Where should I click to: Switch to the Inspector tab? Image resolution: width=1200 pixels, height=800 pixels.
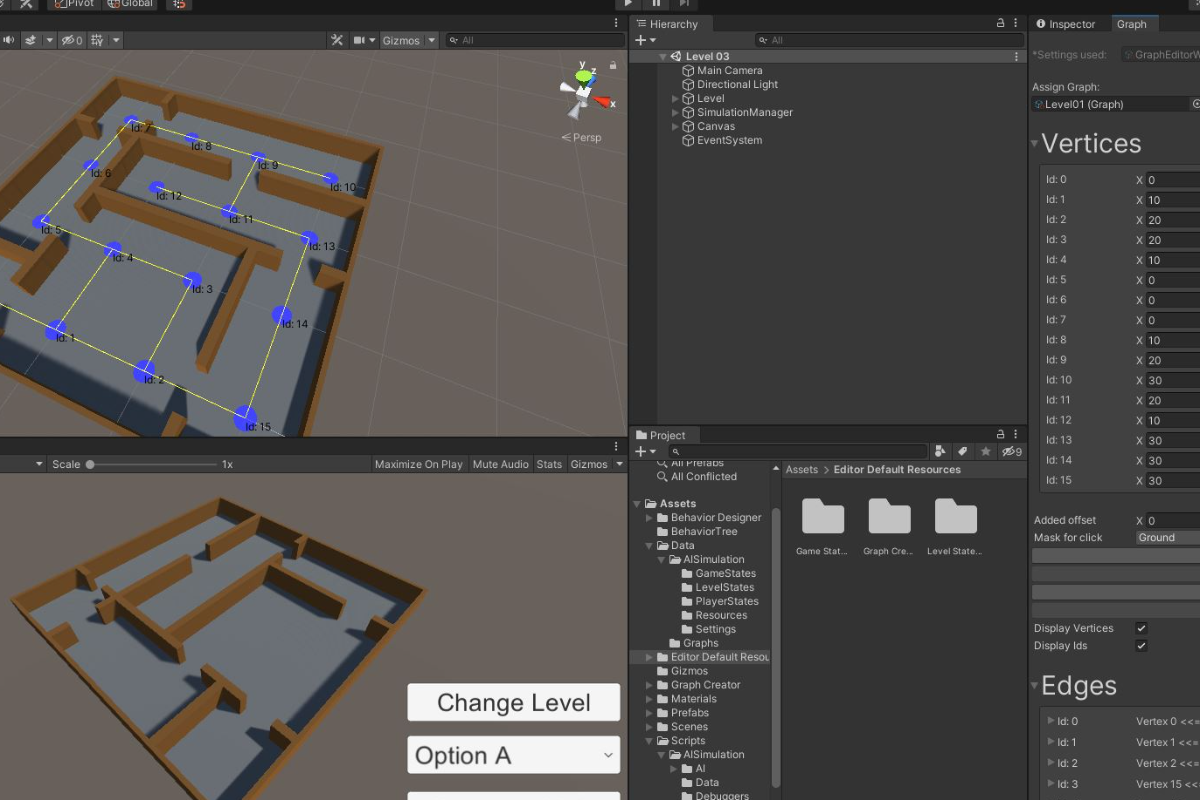[1066, 24]
